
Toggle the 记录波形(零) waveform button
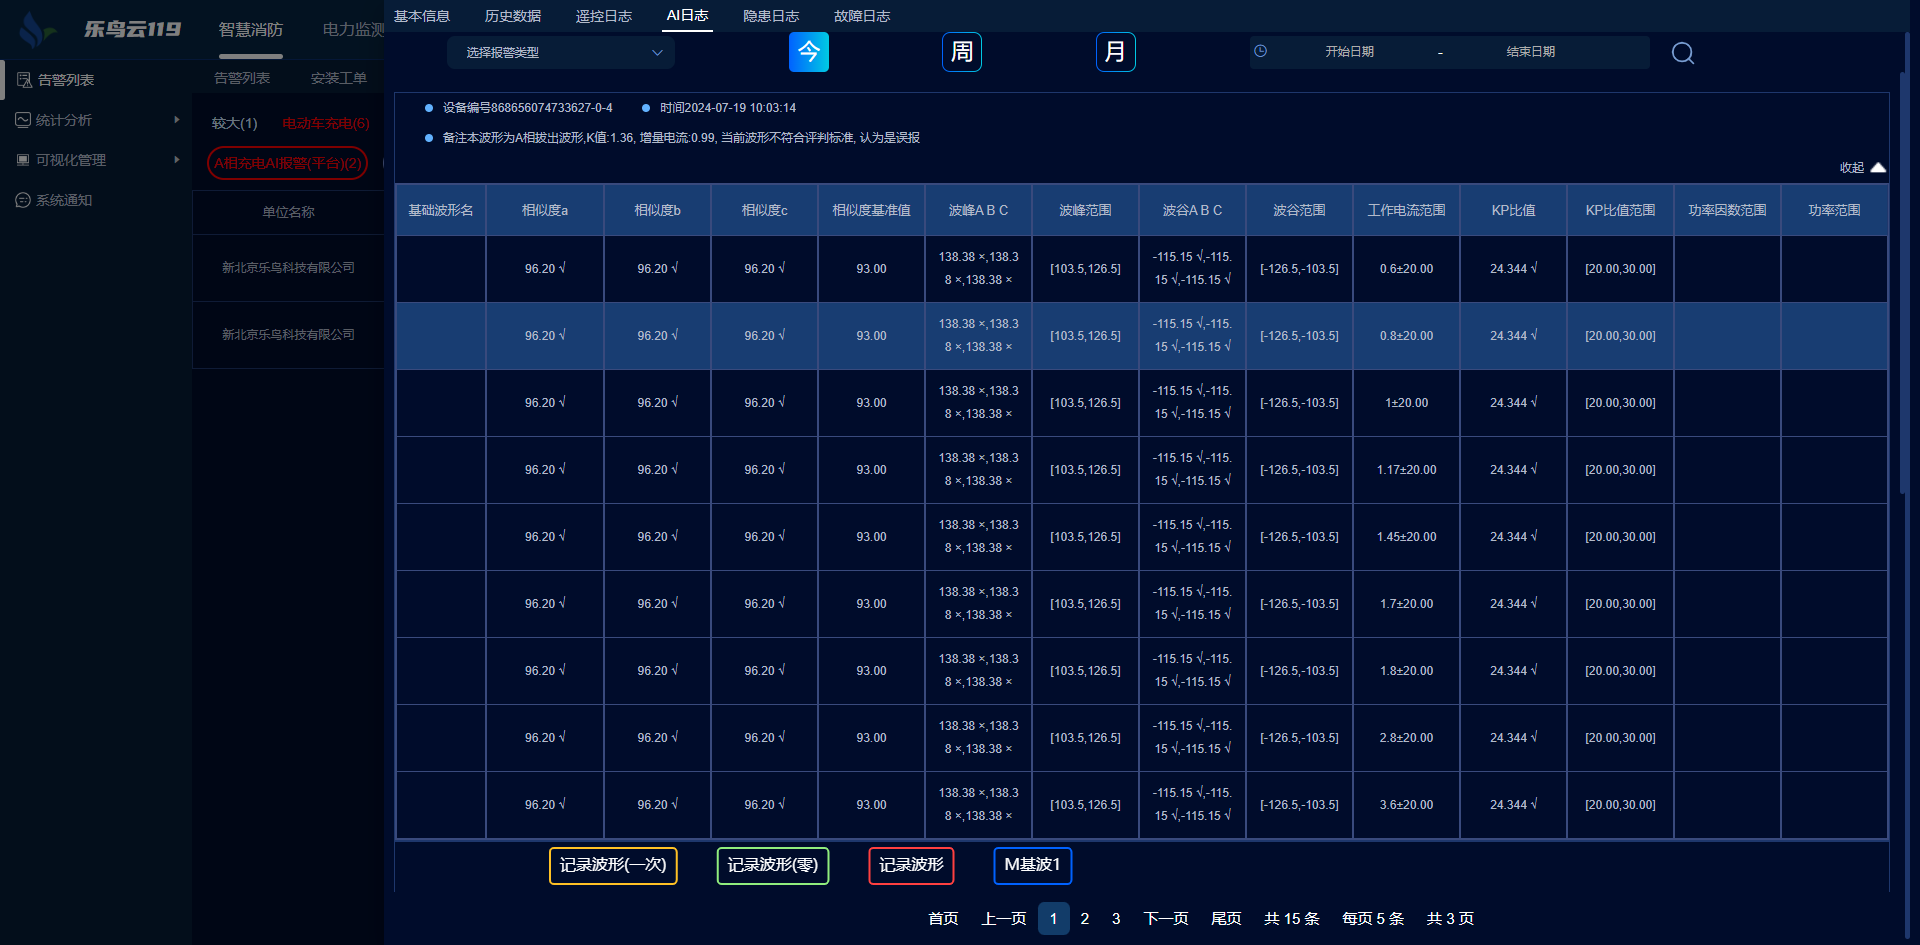click(x=772, y=865)
